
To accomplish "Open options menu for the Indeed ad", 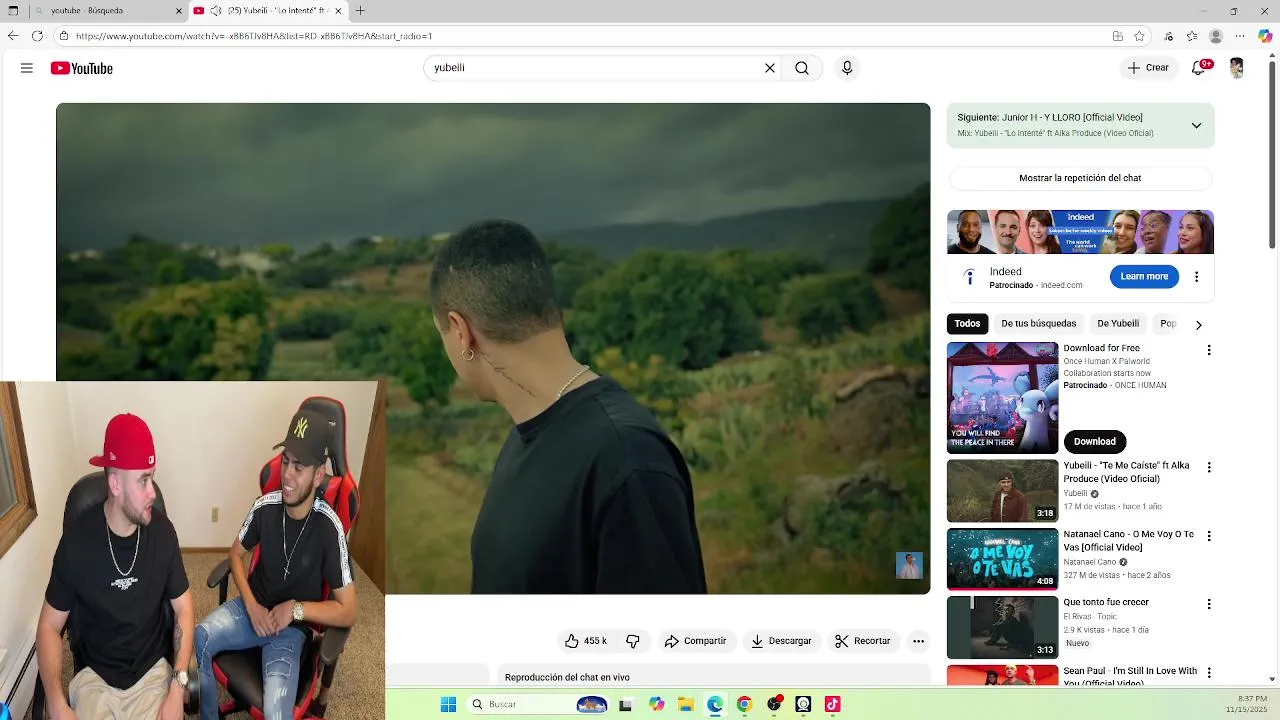I will tap(1196, 277).
